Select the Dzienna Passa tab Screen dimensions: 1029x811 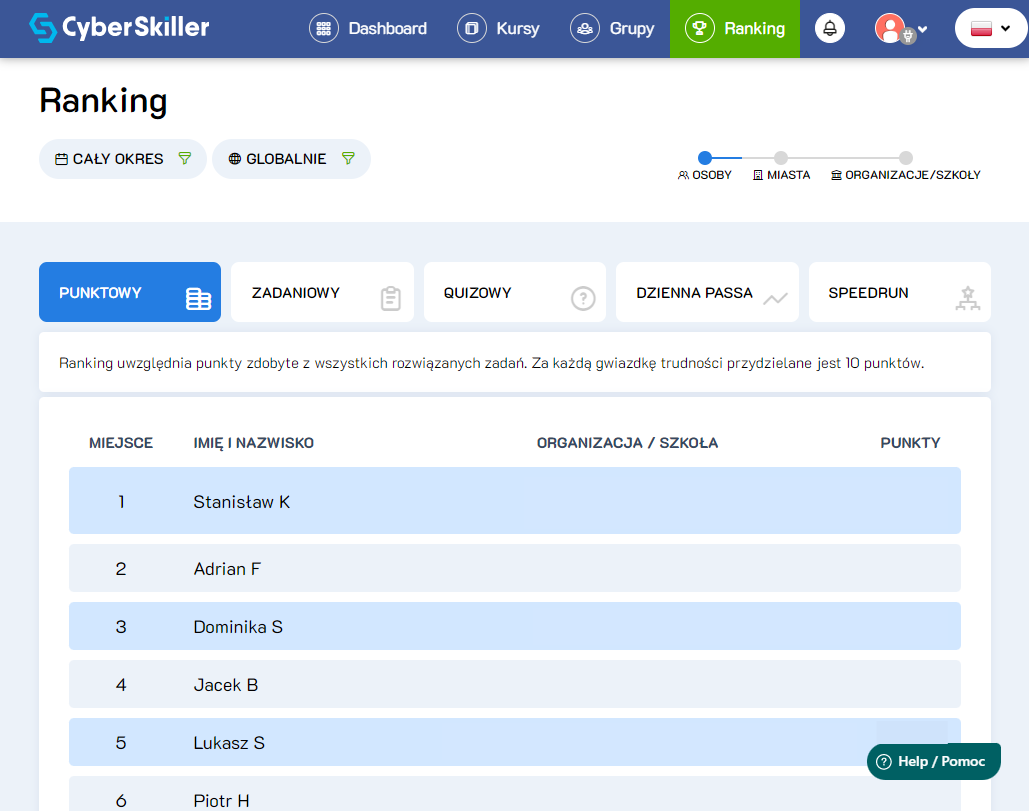[707, 293]
